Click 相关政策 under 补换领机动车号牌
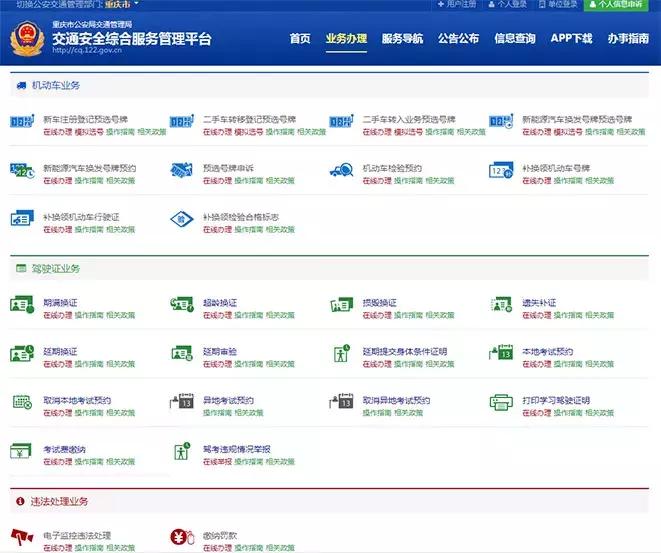661x553 pixels. point(599,181)
